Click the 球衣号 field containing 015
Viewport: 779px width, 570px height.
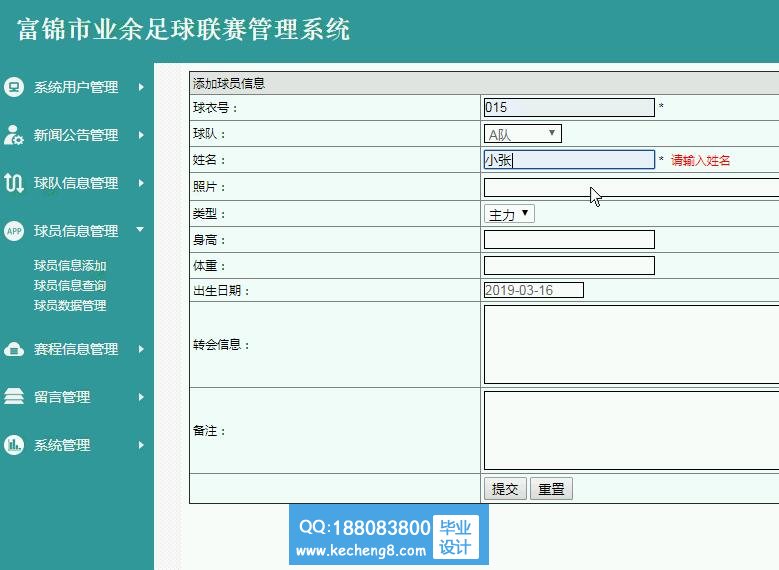coord(569,107)
